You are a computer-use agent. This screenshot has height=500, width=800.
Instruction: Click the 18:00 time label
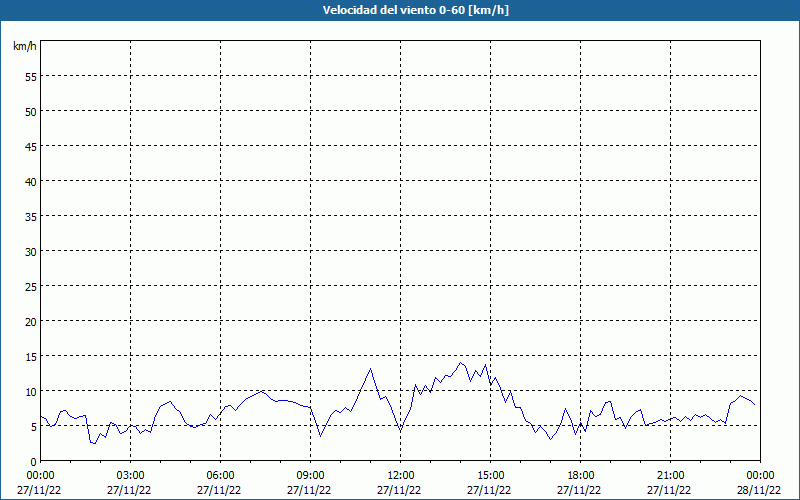pos(581,476)
